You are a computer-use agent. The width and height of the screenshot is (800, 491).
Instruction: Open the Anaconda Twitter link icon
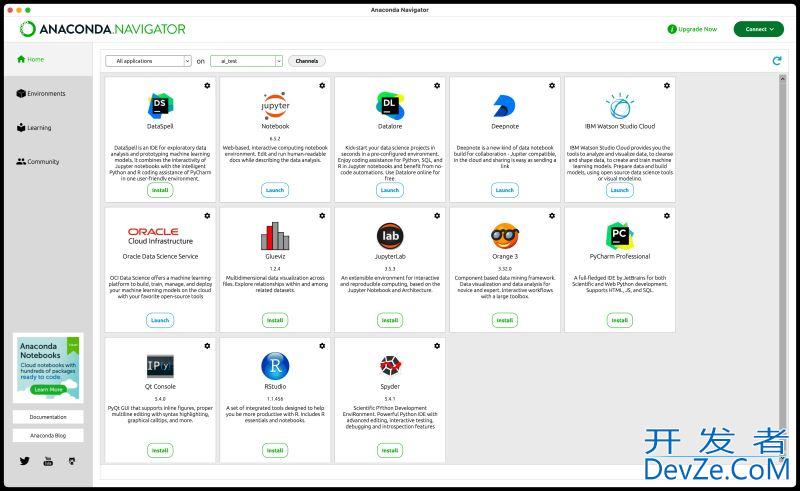click(x=24, y=461)
